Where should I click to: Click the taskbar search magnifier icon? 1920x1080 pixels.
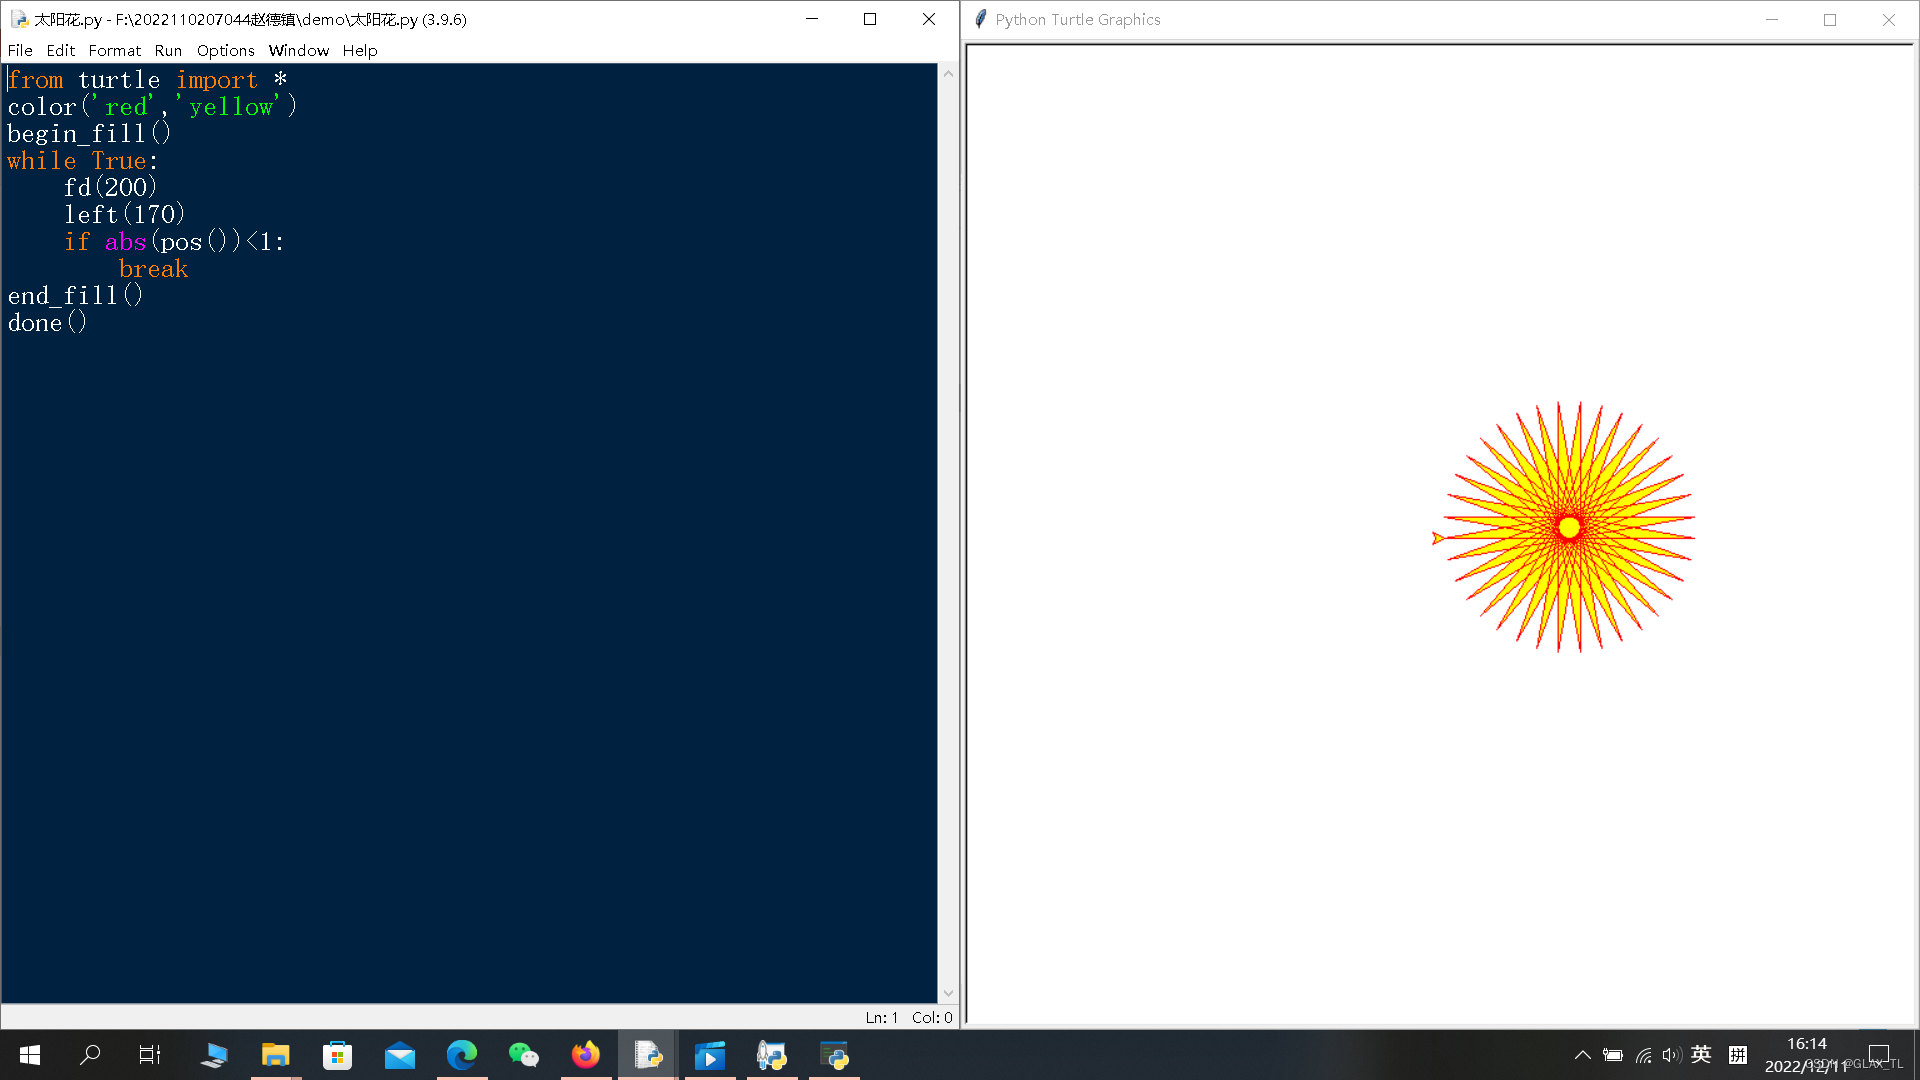(x=90, y=1055)
